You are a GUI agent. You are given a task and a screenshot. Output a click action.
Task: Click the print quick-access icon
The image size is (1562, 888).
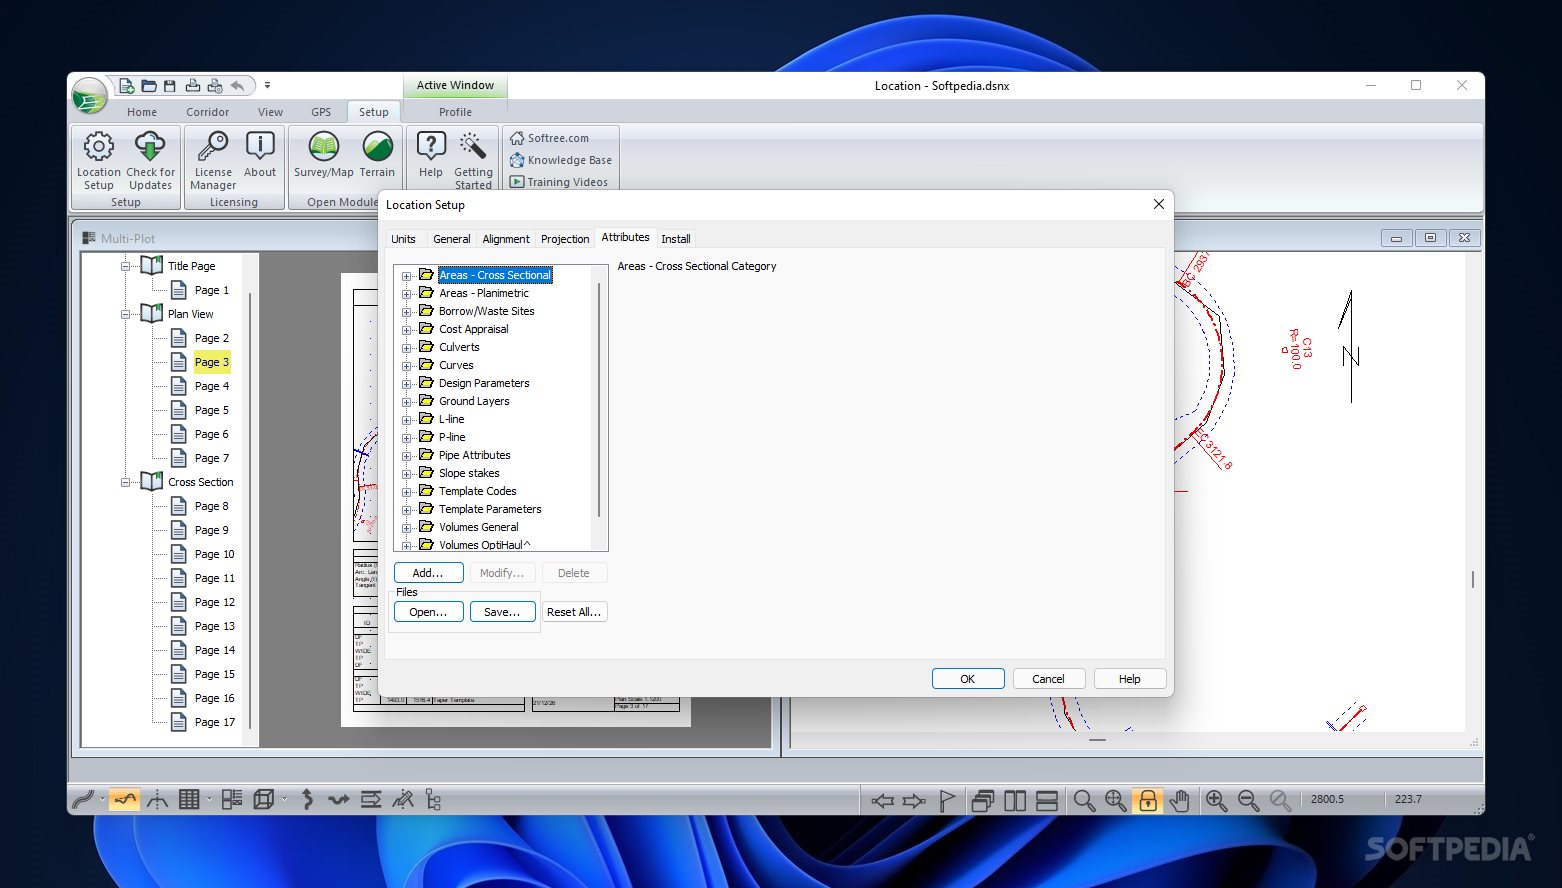click(193, 86)
